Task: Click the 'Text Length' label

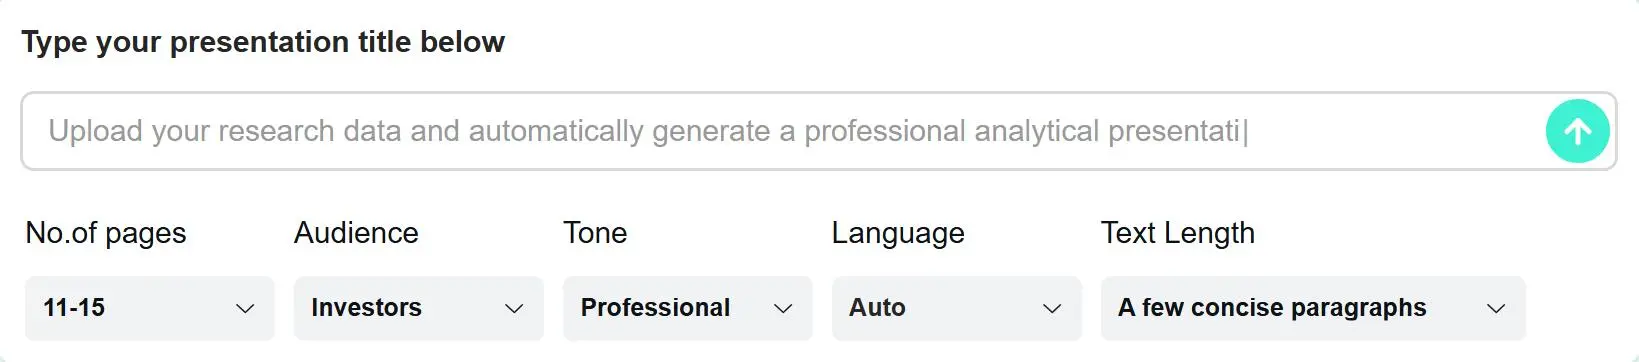Action: coord(1178,233)
